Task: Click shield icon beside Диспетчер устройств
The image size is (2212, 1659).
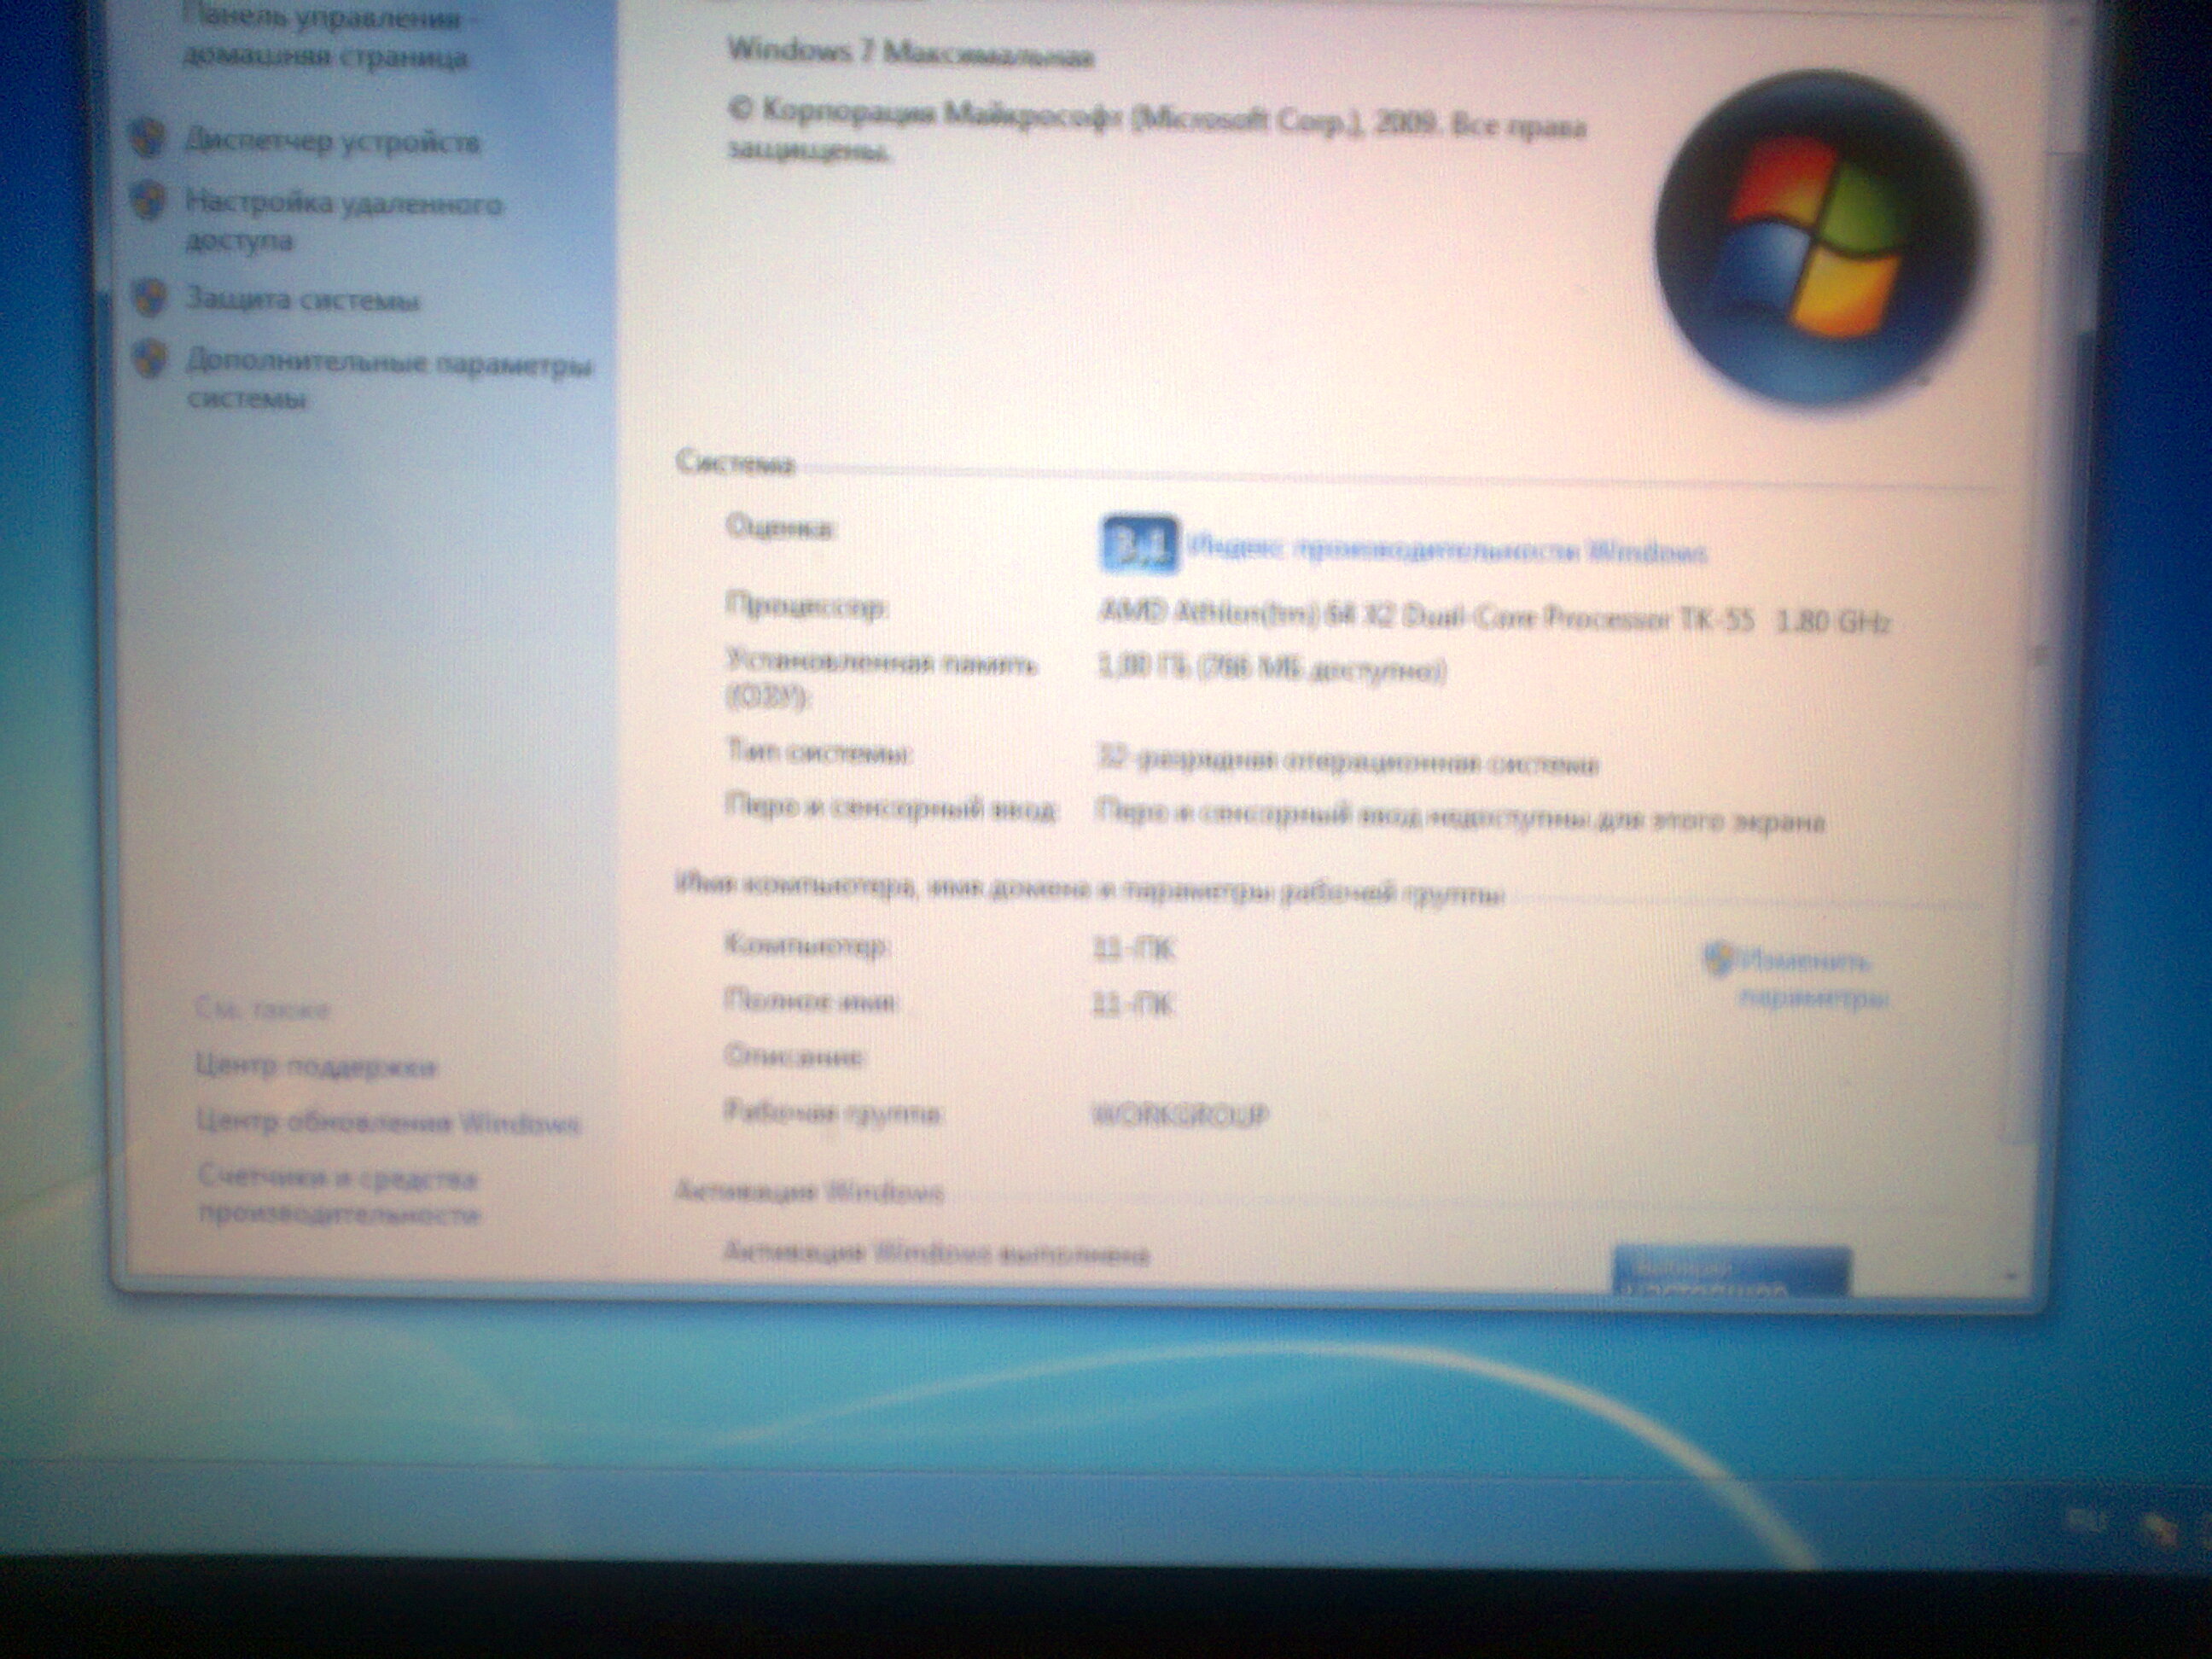Action: [148, 139]
